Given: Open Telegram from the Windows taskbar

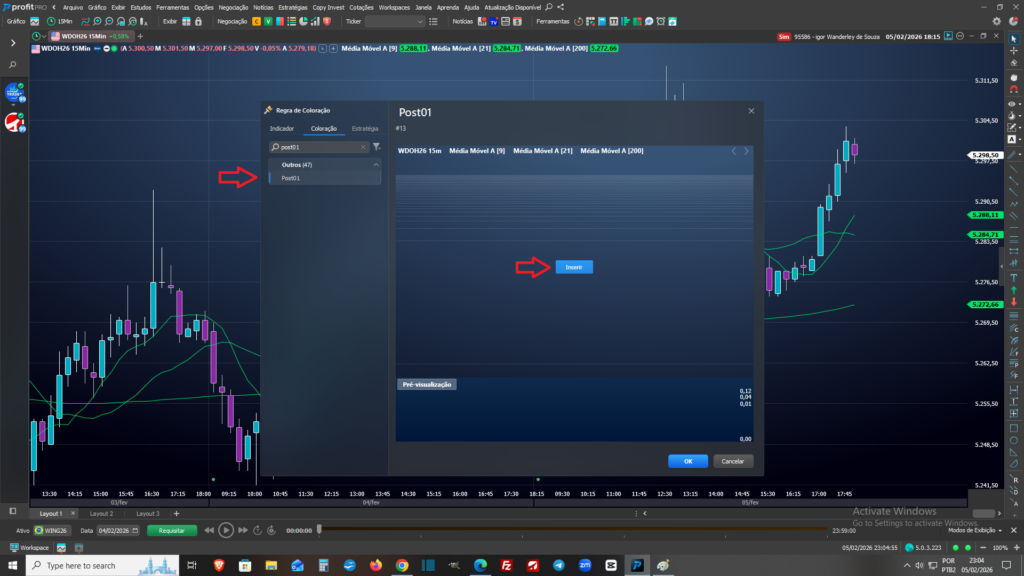Looking at the screenshot, I should point(558,565).
